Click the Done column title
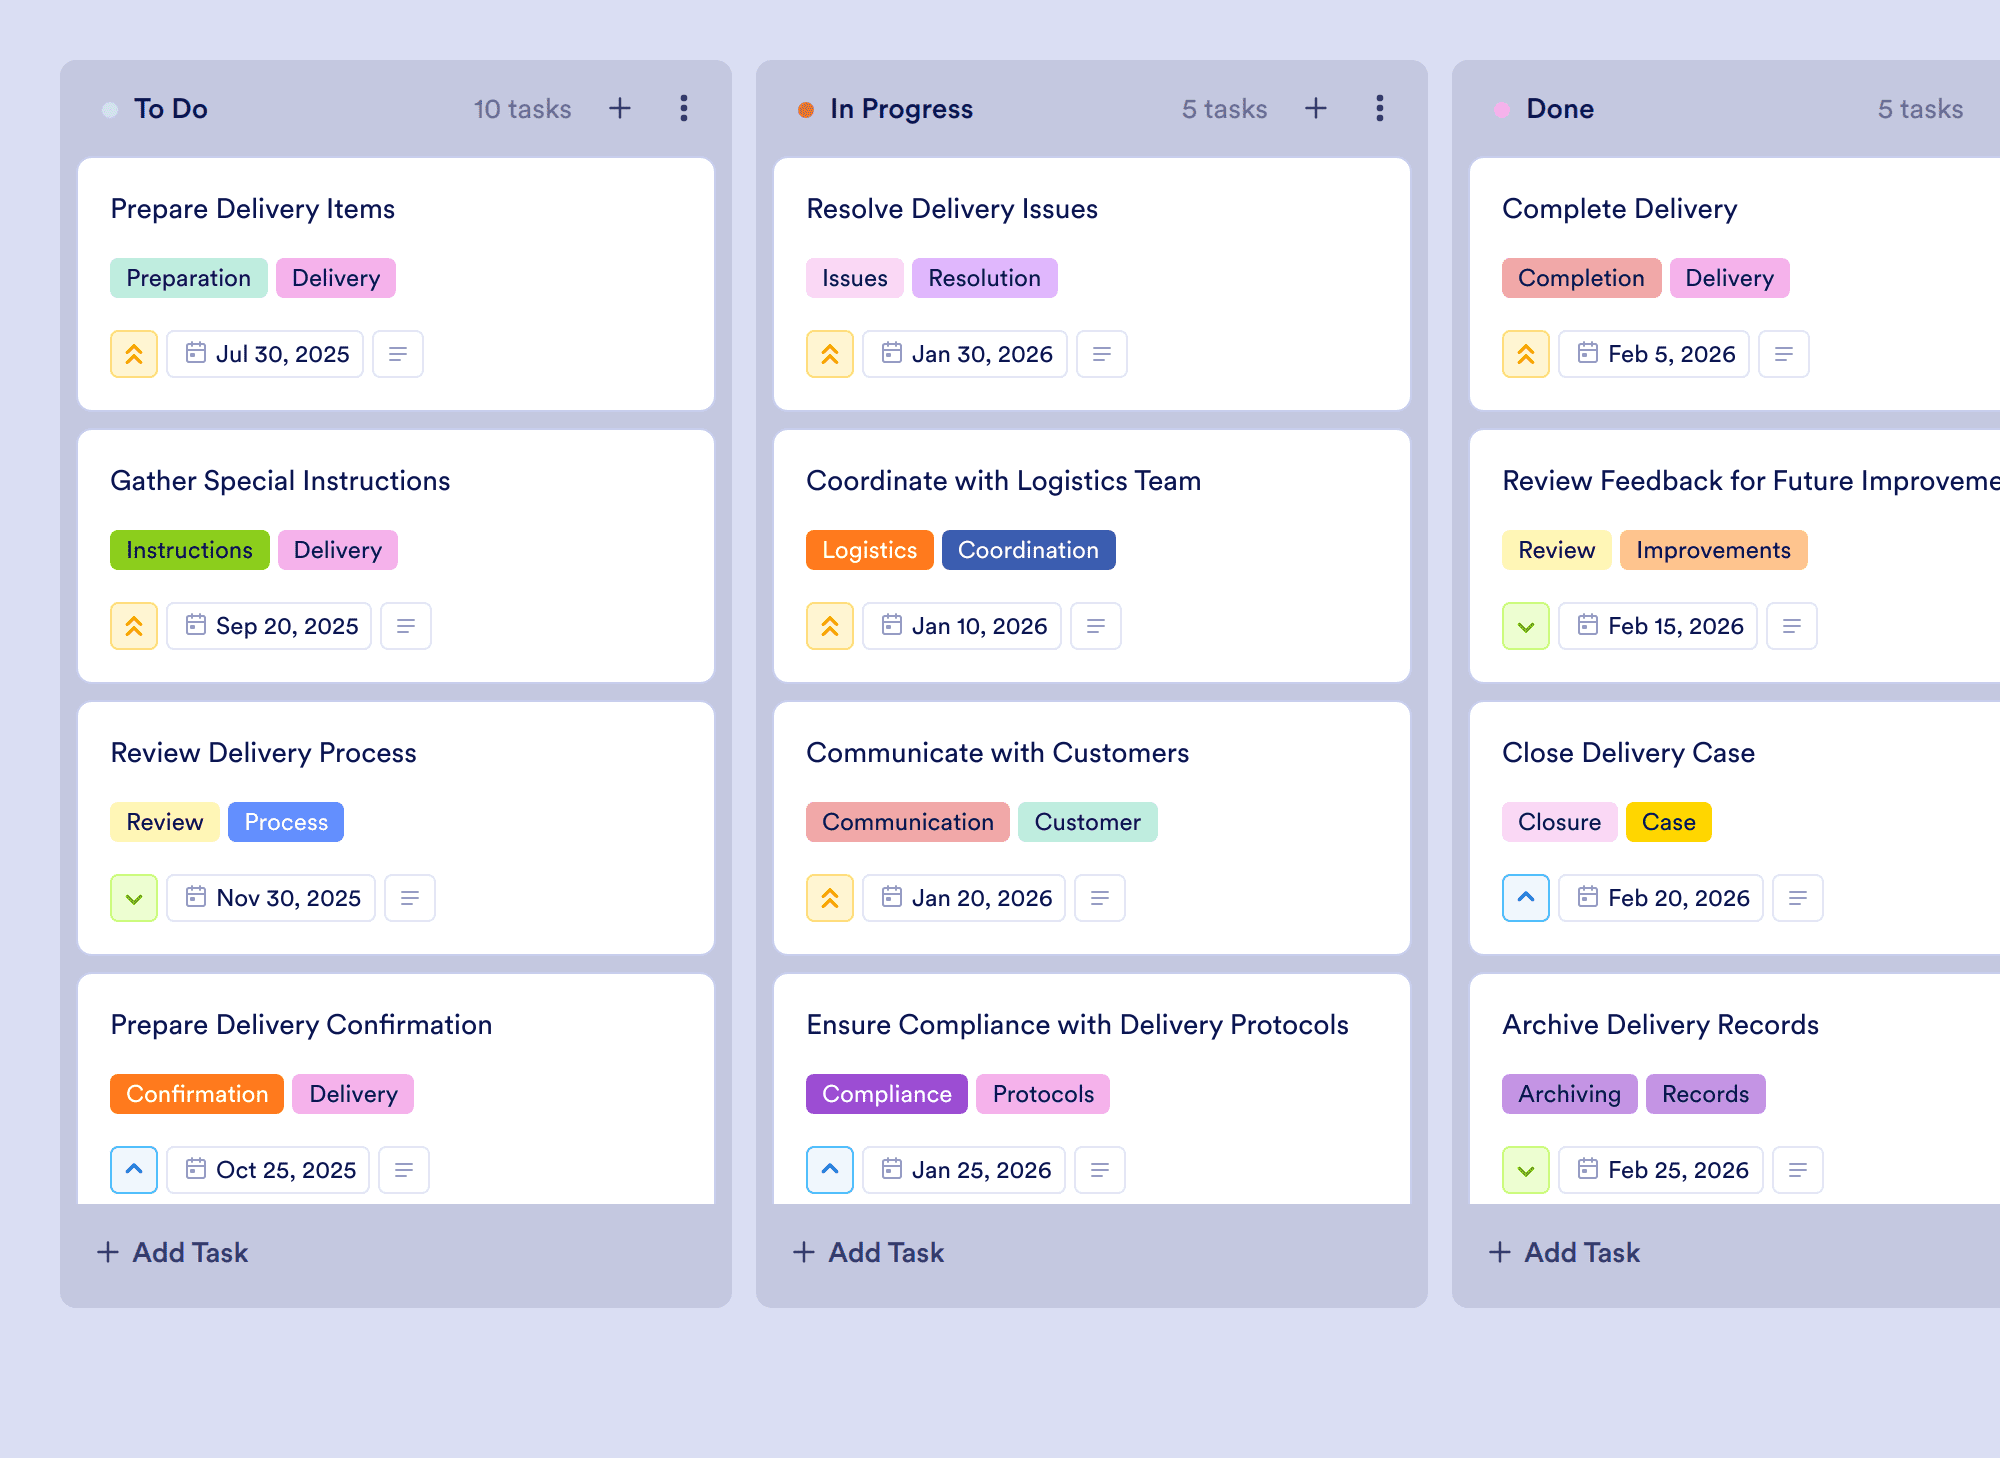Viewport: 2000px width, 1458px height. tap(1560, 108)
